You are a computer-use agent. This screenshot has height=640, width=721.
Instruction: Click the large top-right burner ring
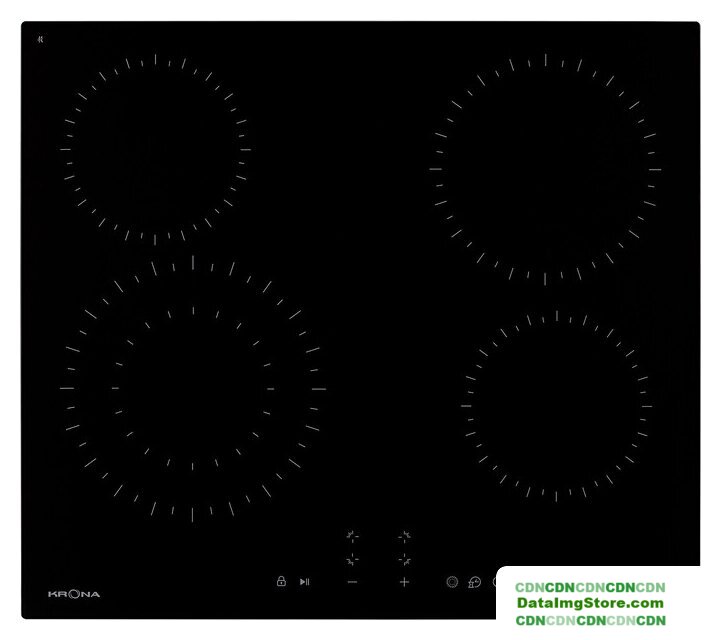pyautogui.click(x=545, y=168)
